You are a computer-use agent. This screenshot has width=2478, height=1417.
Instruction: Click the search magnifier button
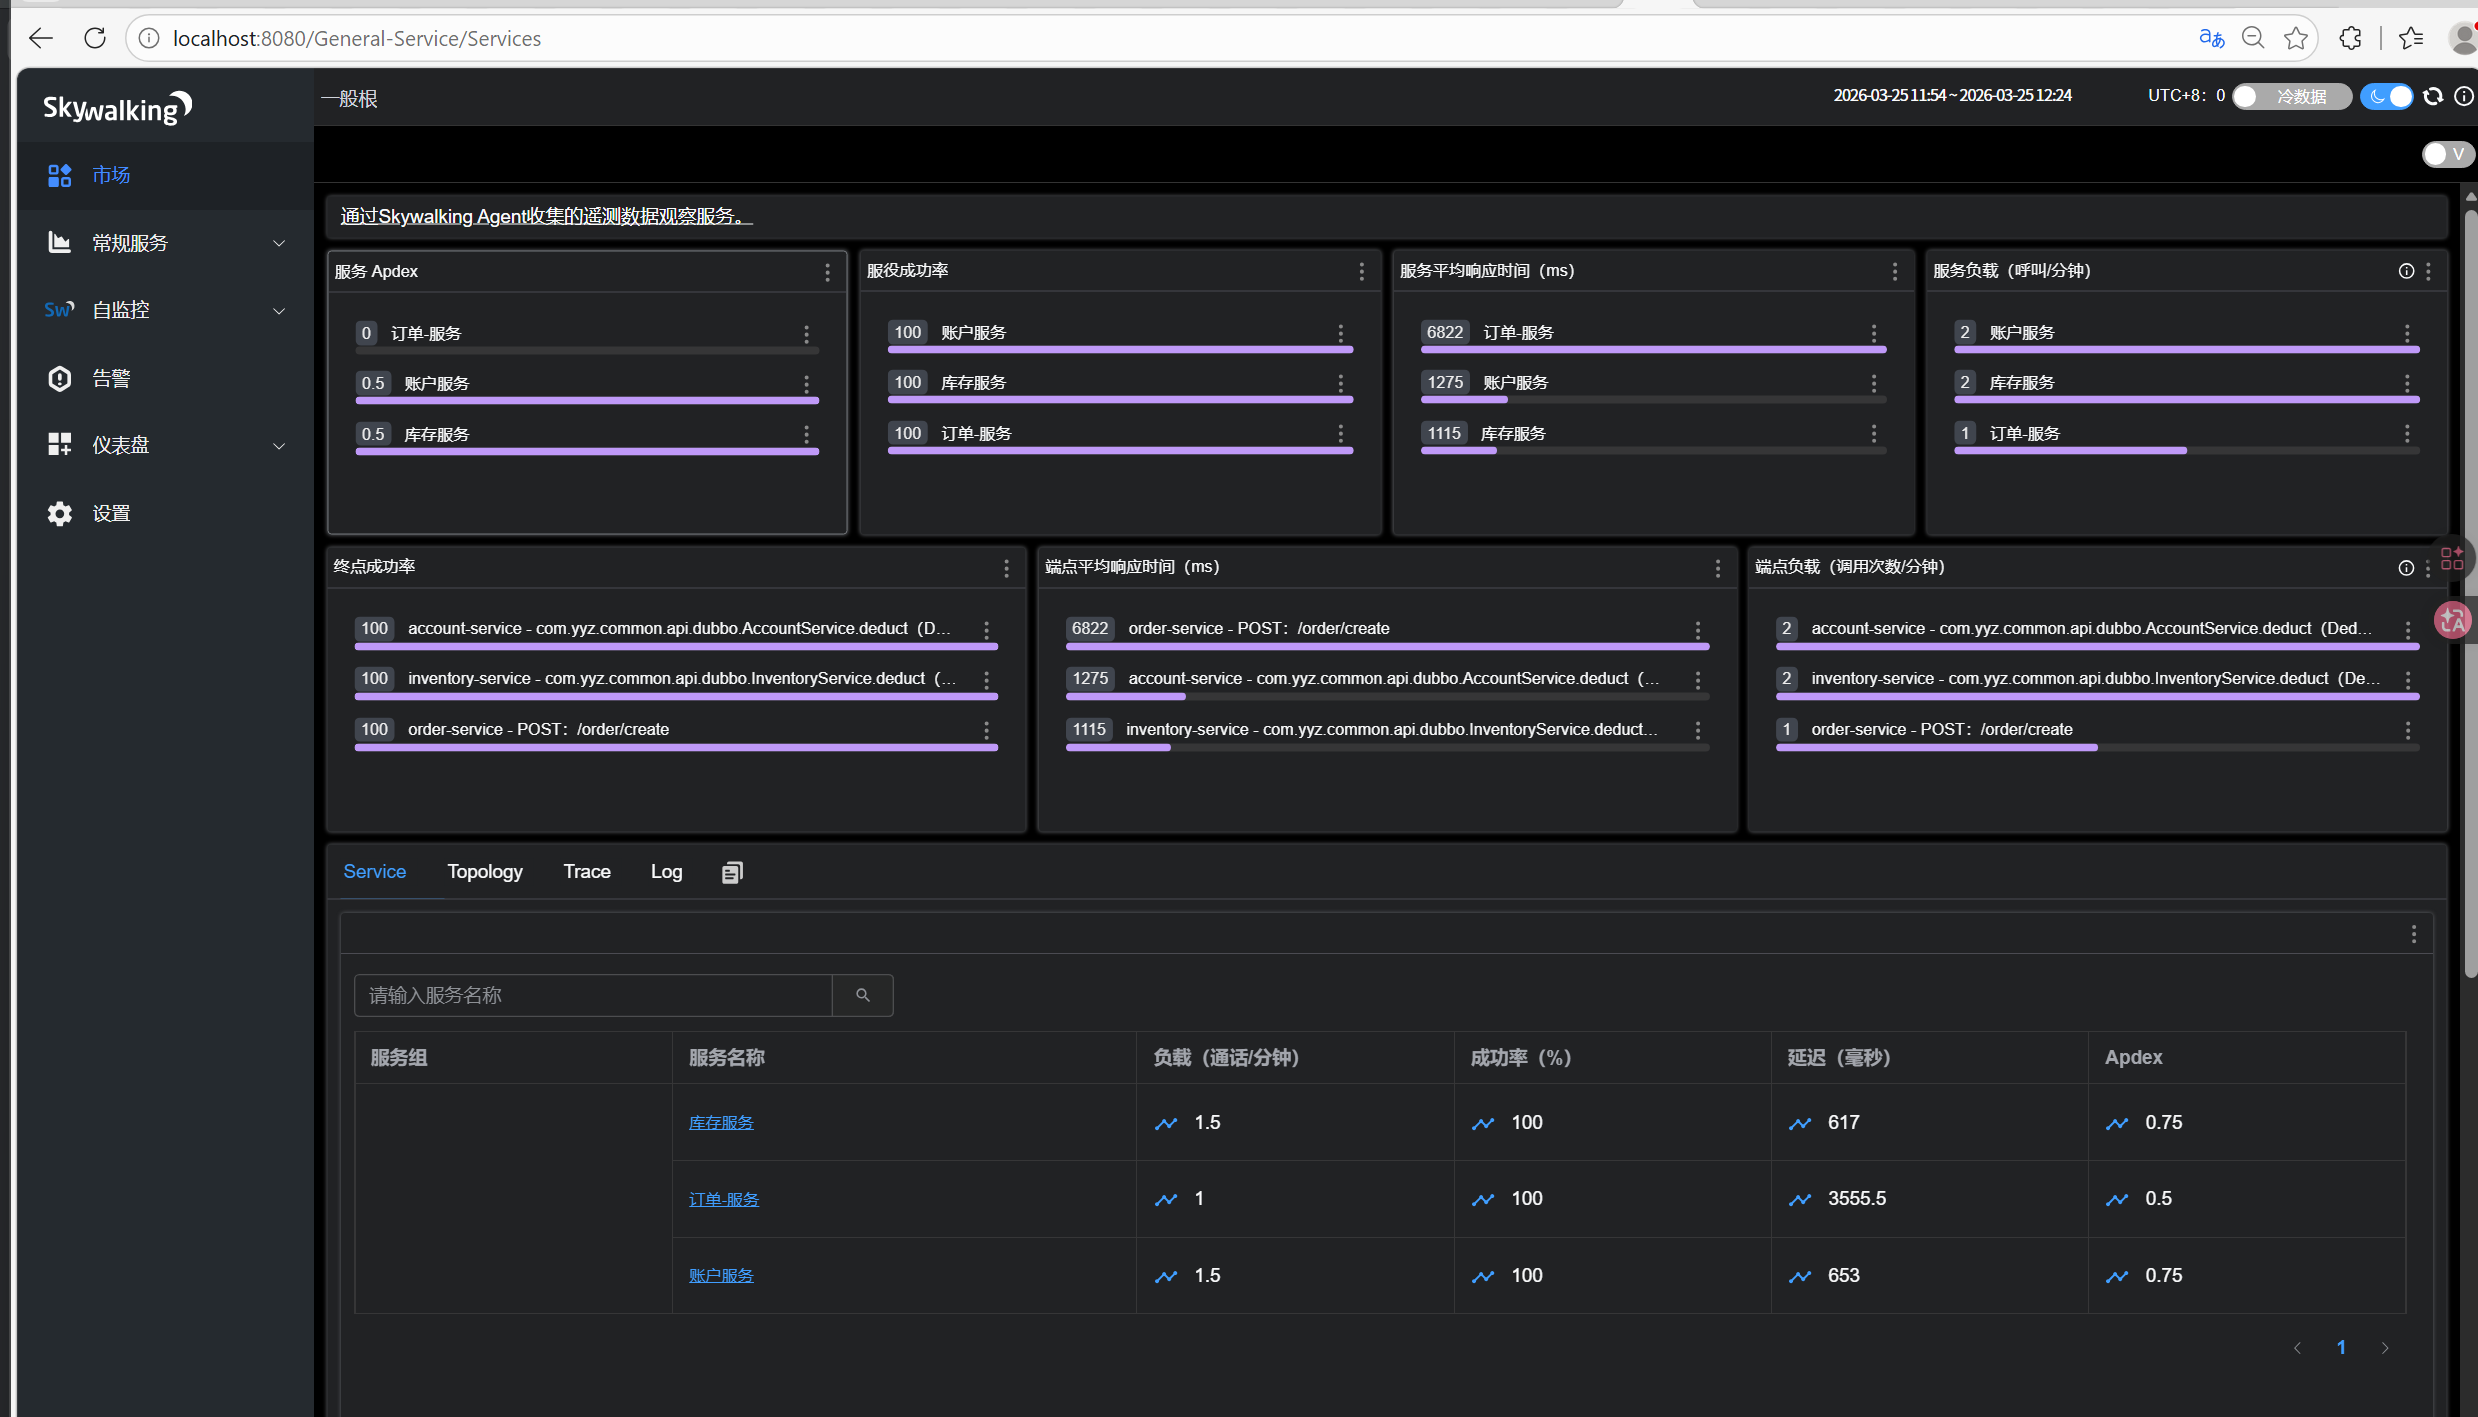(862, 995)
